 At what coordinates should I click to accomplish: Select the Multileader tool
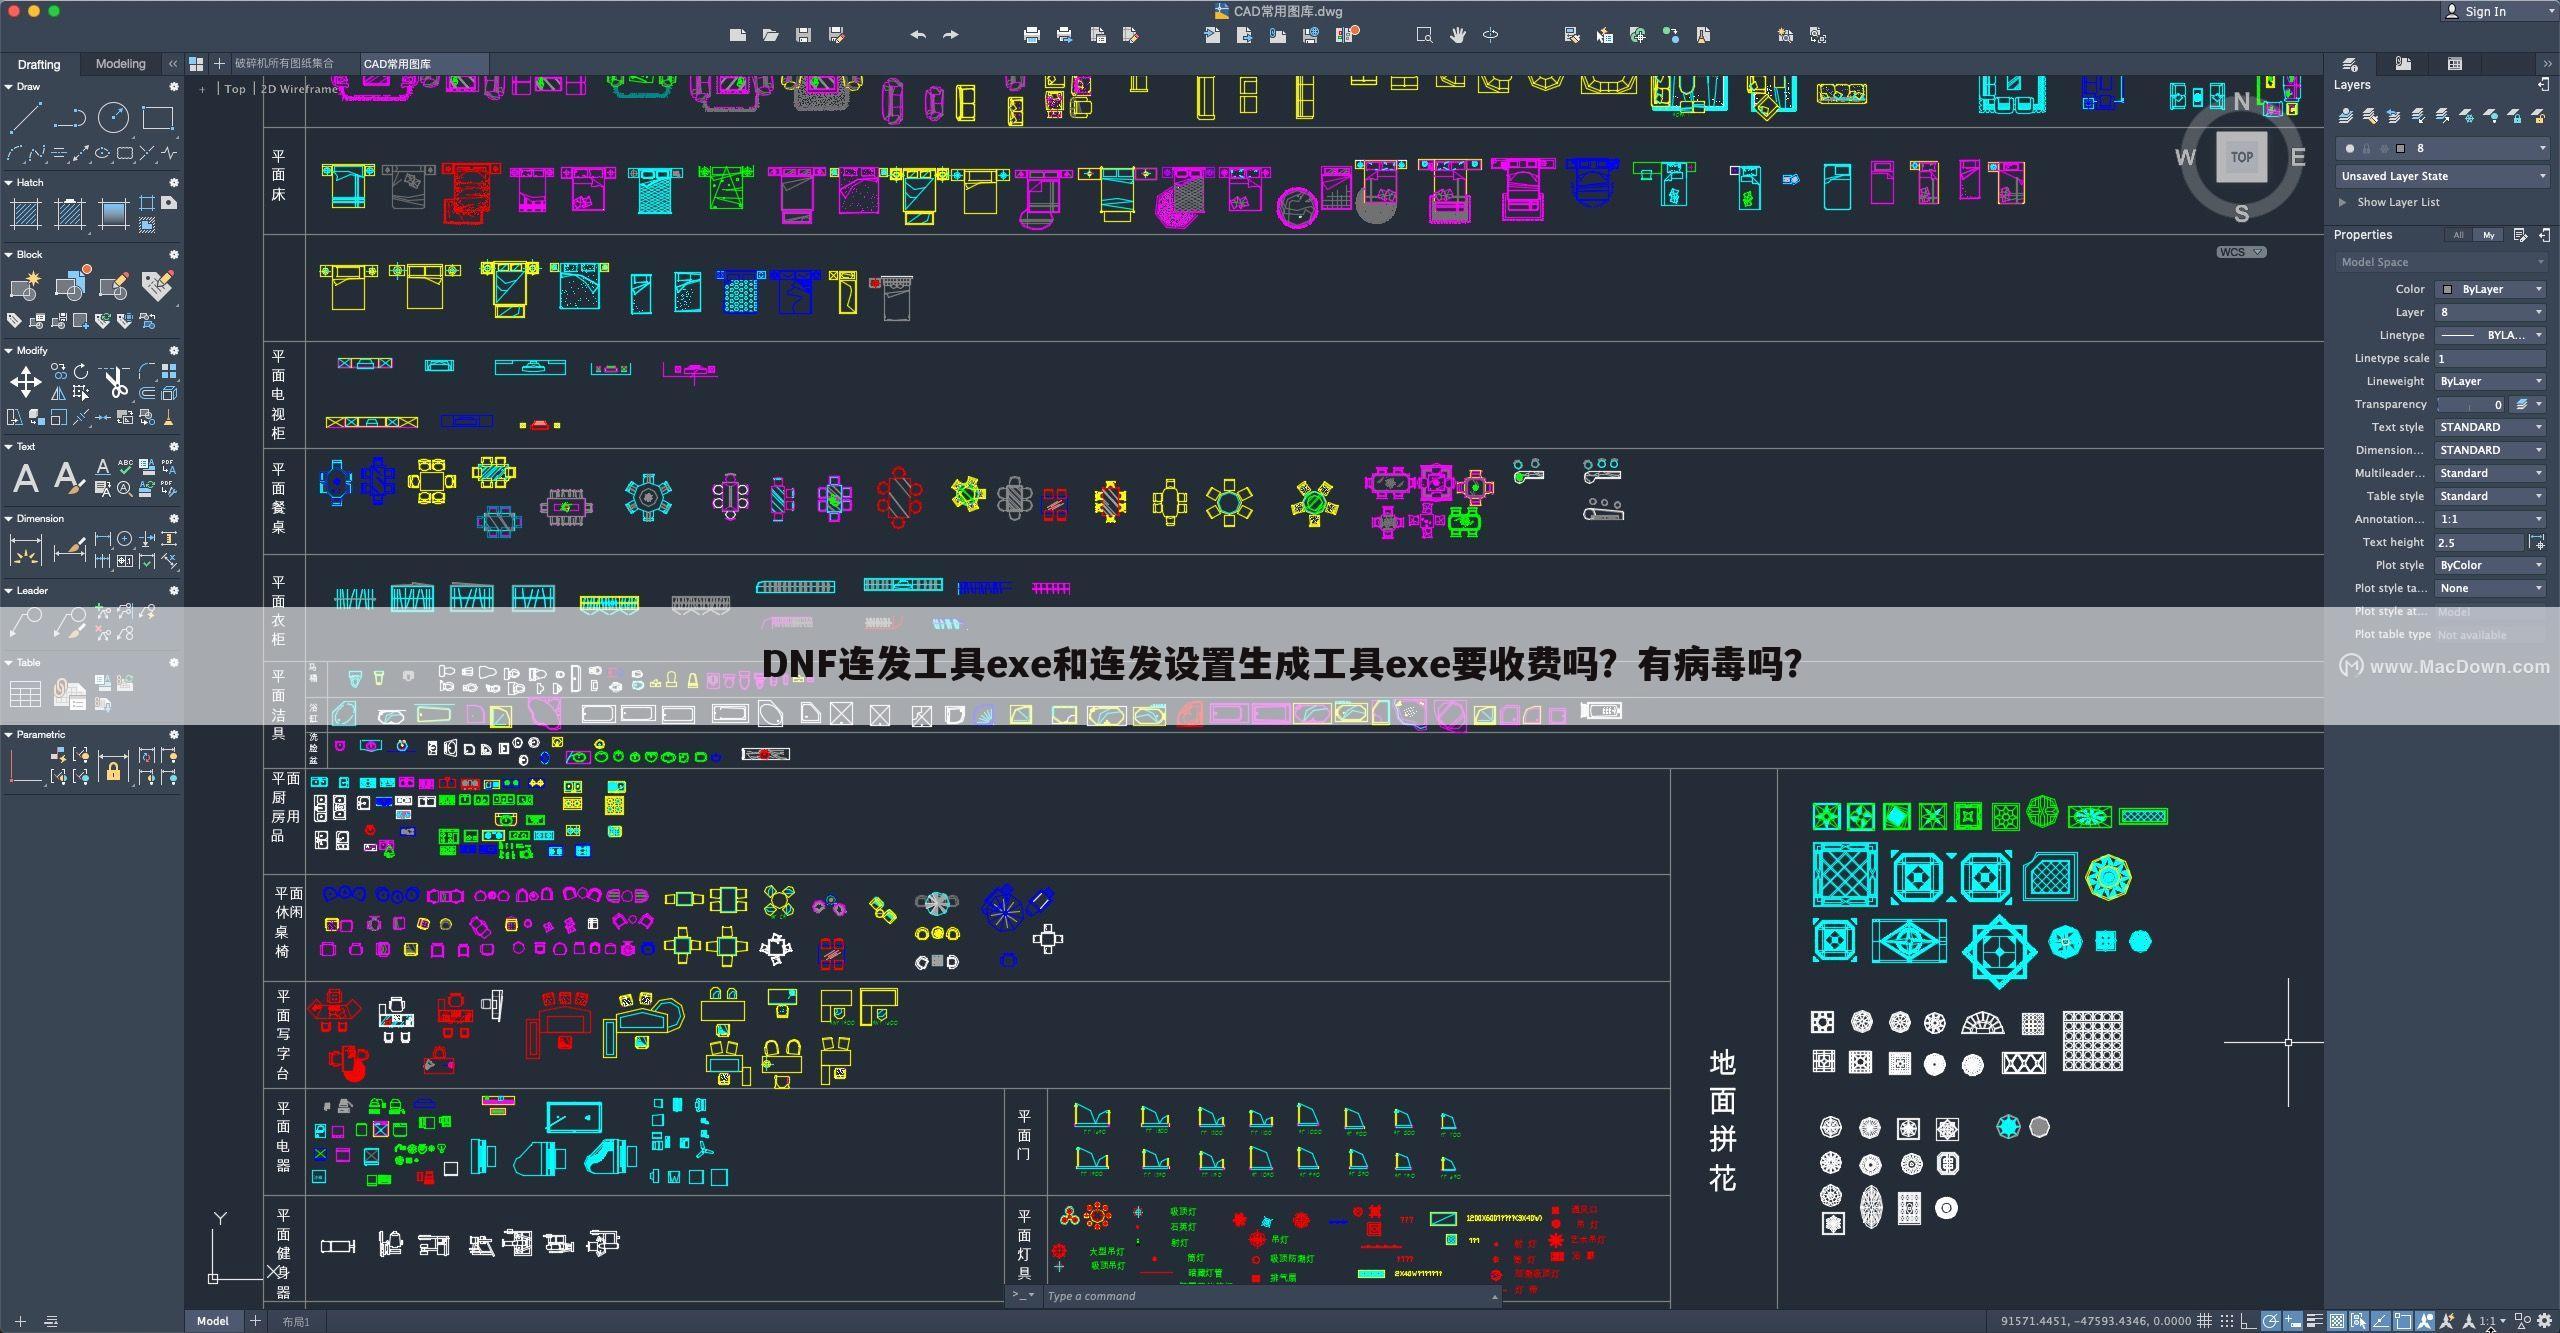(25, 622)
